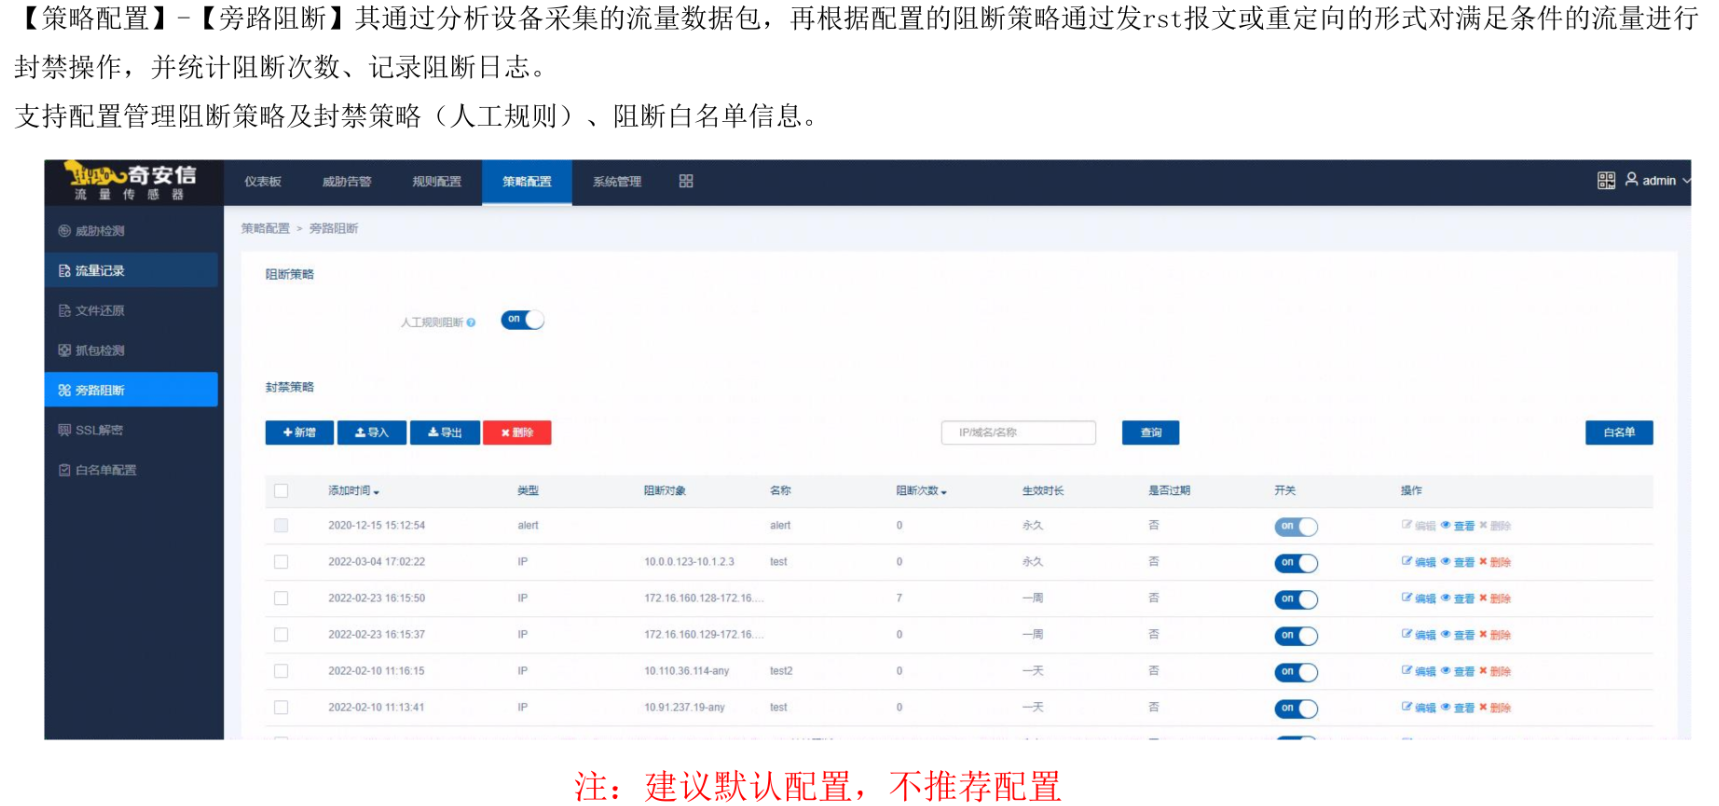Click the 生效时长 column header

[x=1043, y=491]
